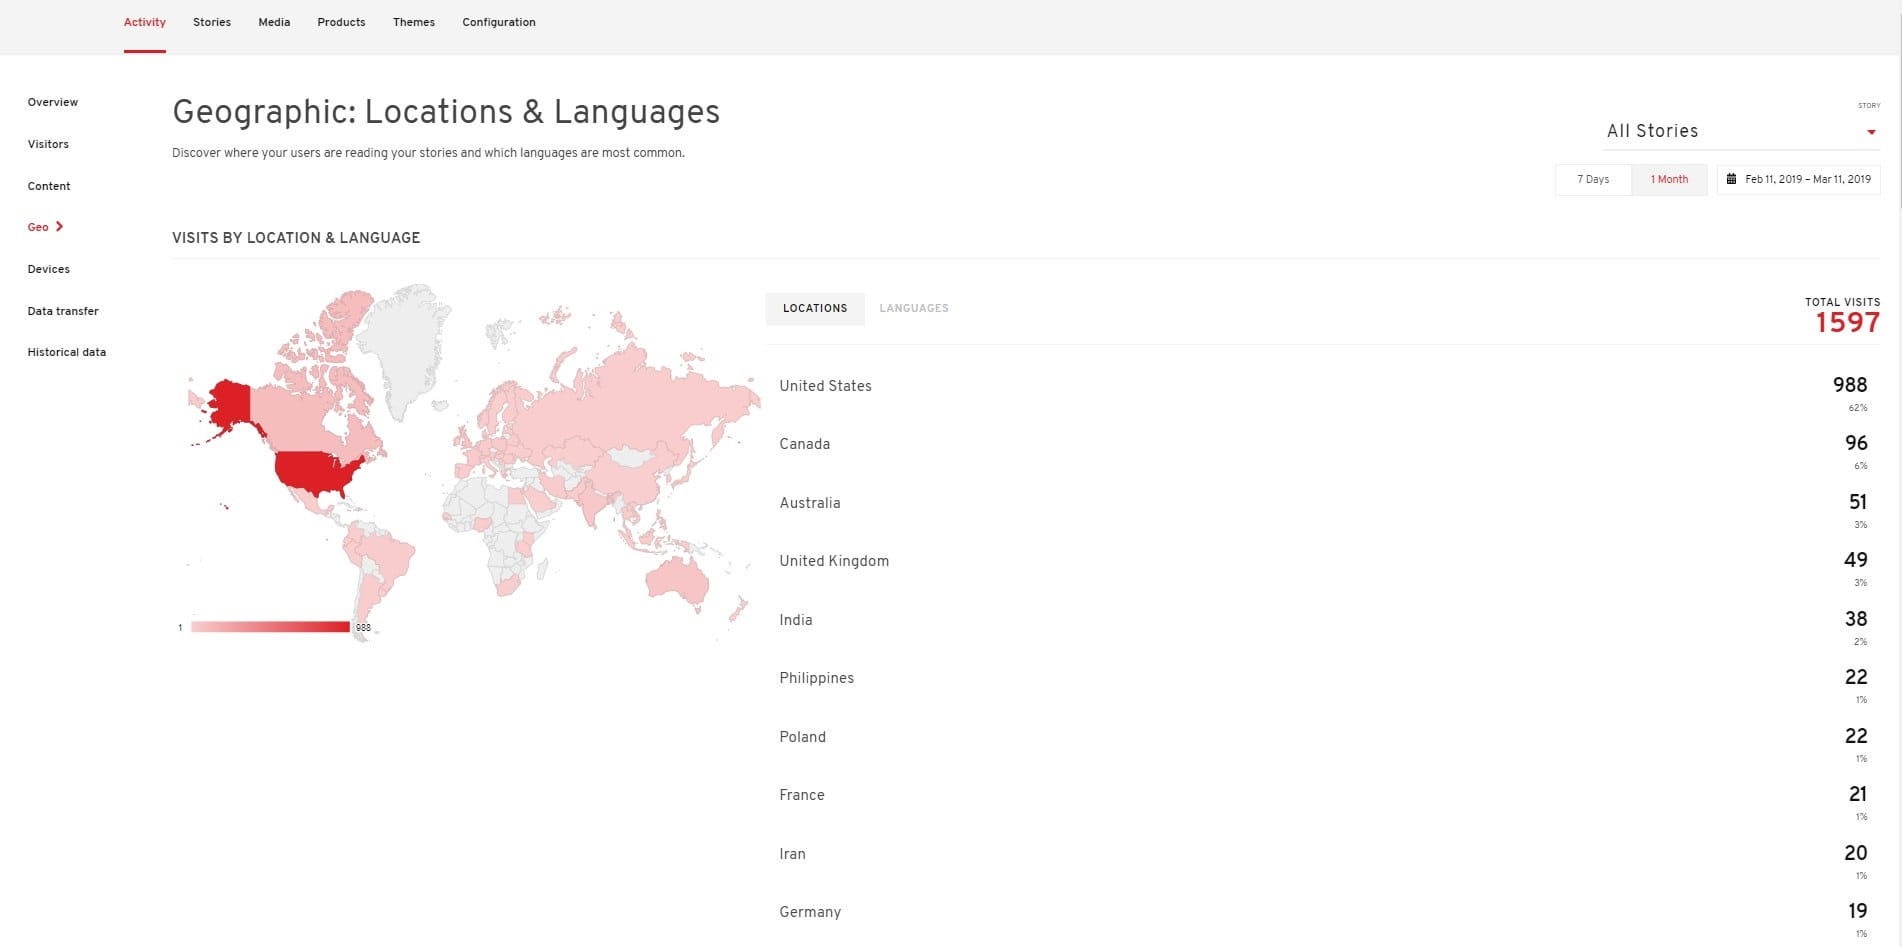Select the Geo sidebar item
Image resolution: width=1902 pixels, height=947 pixels.
pyautogui.click(x=38, y=227)
